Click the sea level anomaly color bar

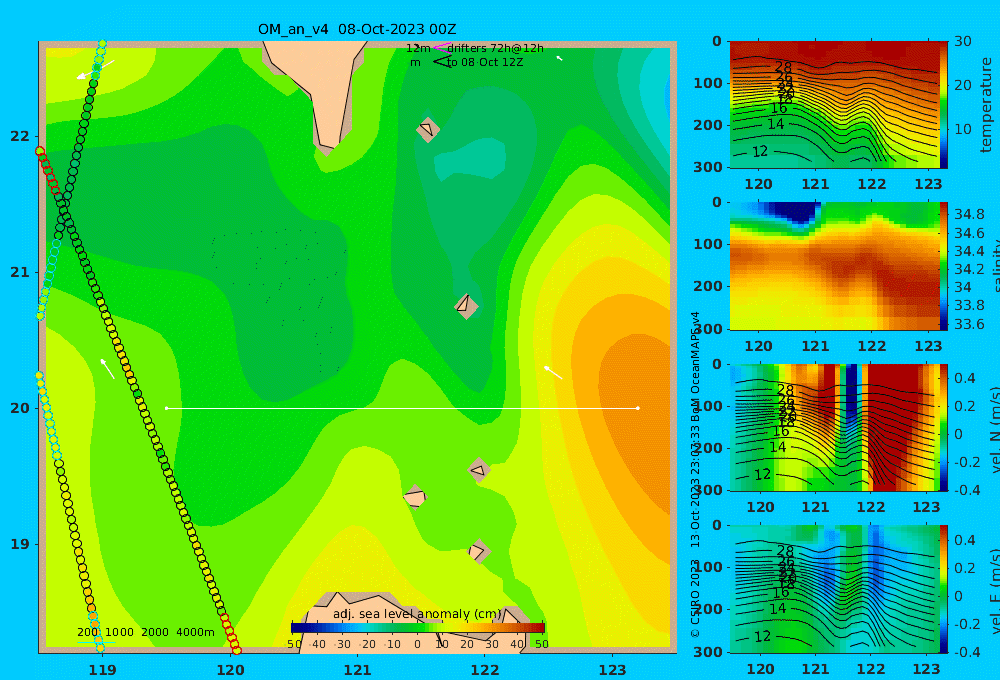click(x=418, y=628)
